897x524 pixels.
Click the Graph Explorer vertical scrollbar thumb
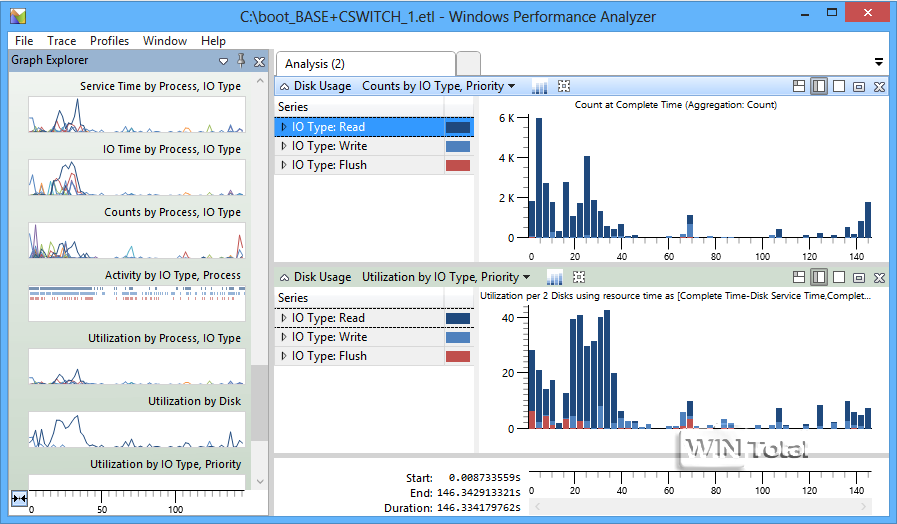coord(260,403)
